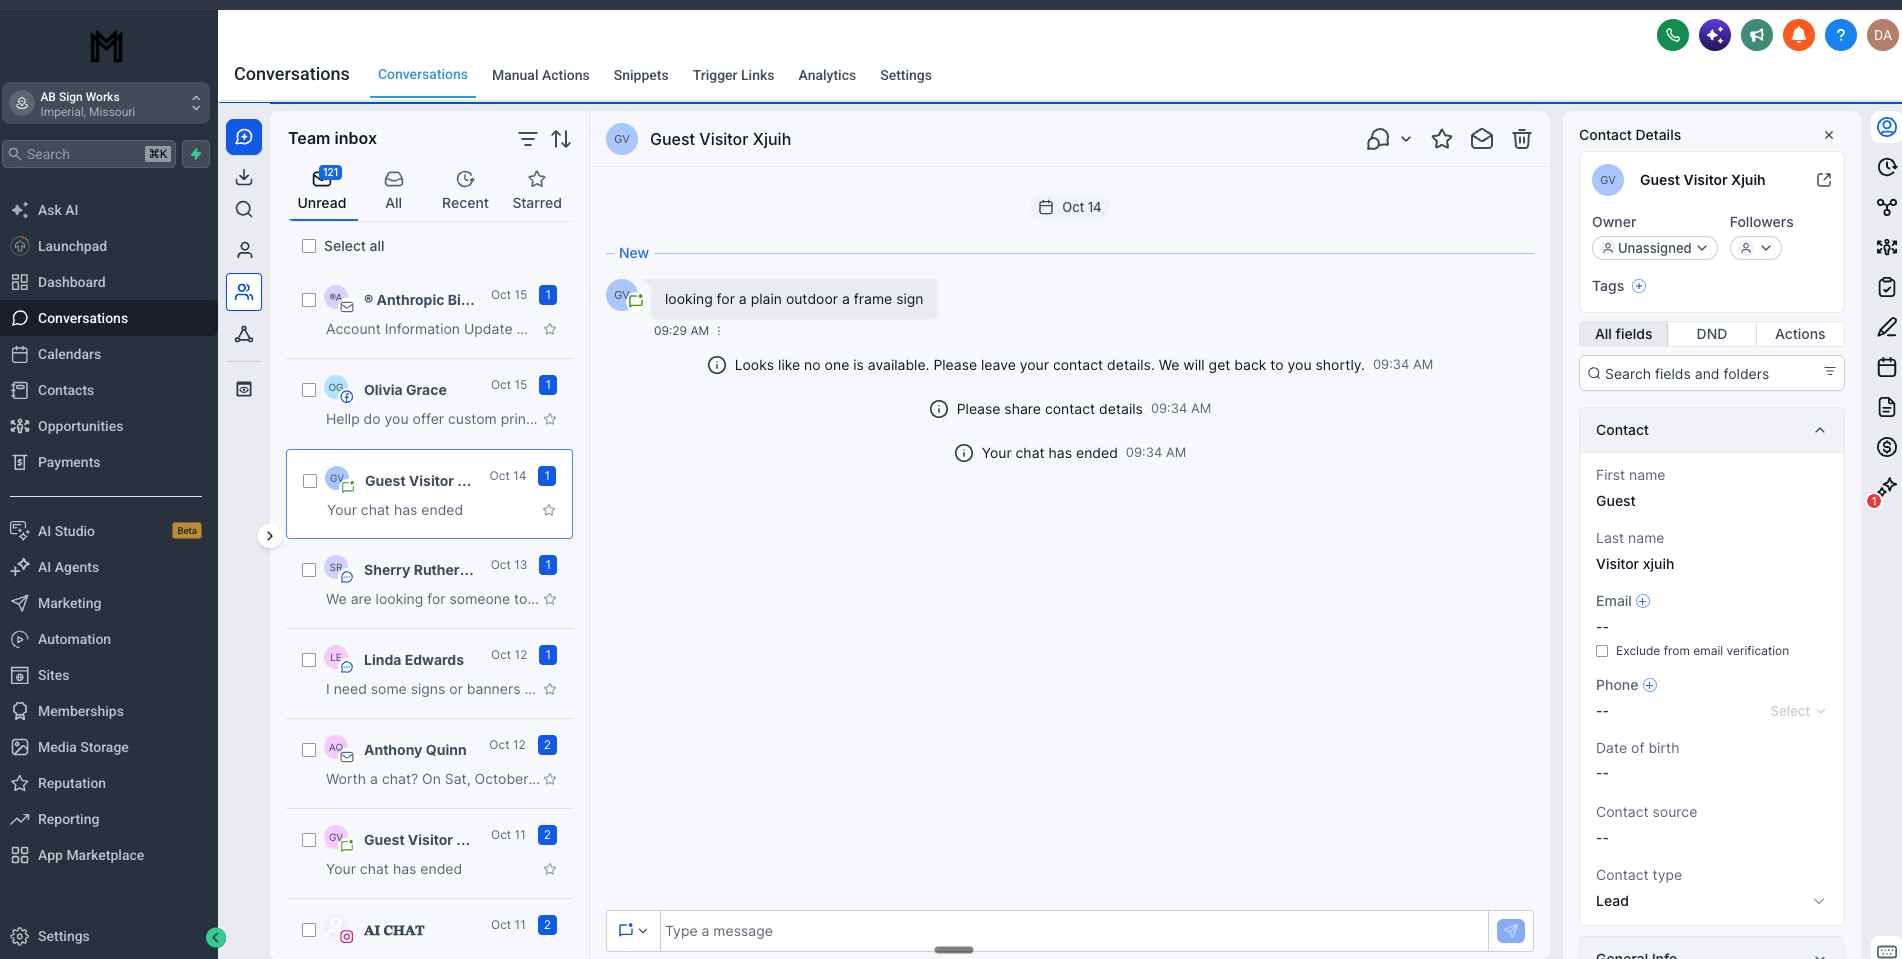This screenshot has width=1902, height=959.
Task: Click Search fields and folders box
Action: pos(1711,374)
